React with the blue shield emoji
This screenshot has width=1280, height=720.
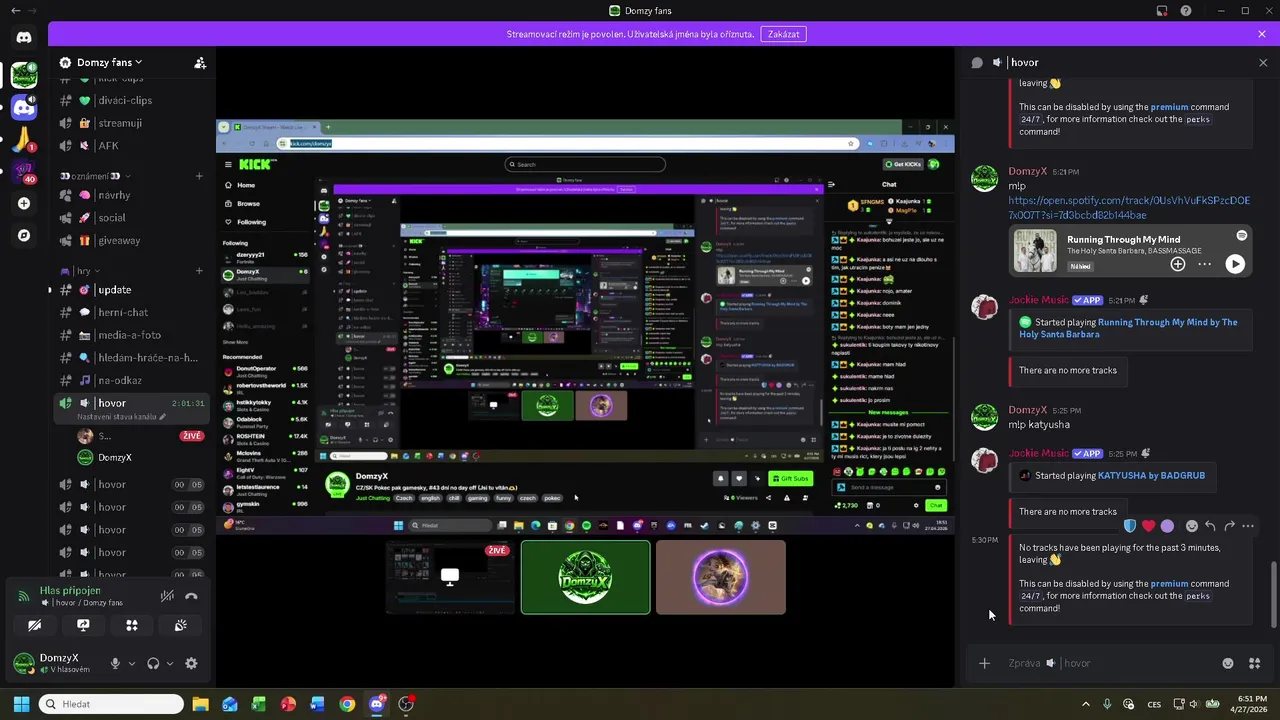(1129, 526)
